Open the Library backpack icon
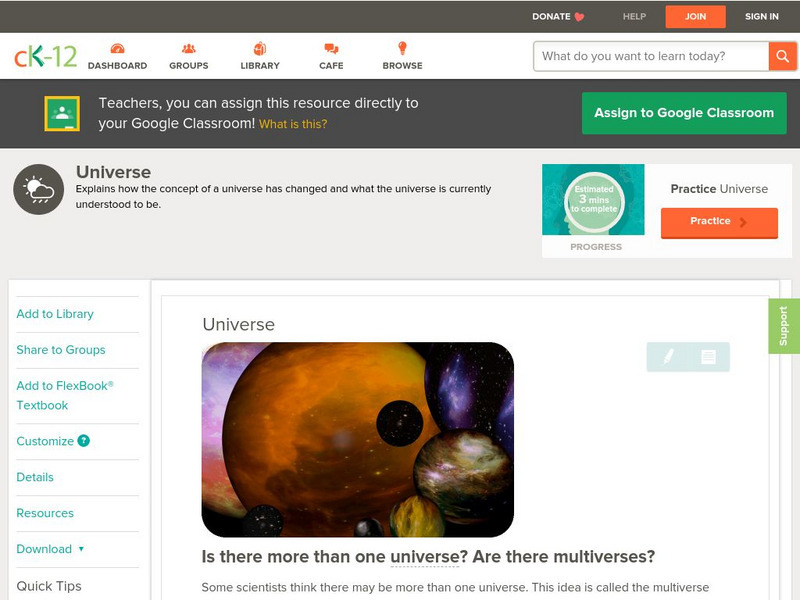Screen dimensions: 800x600 point(260,48)
